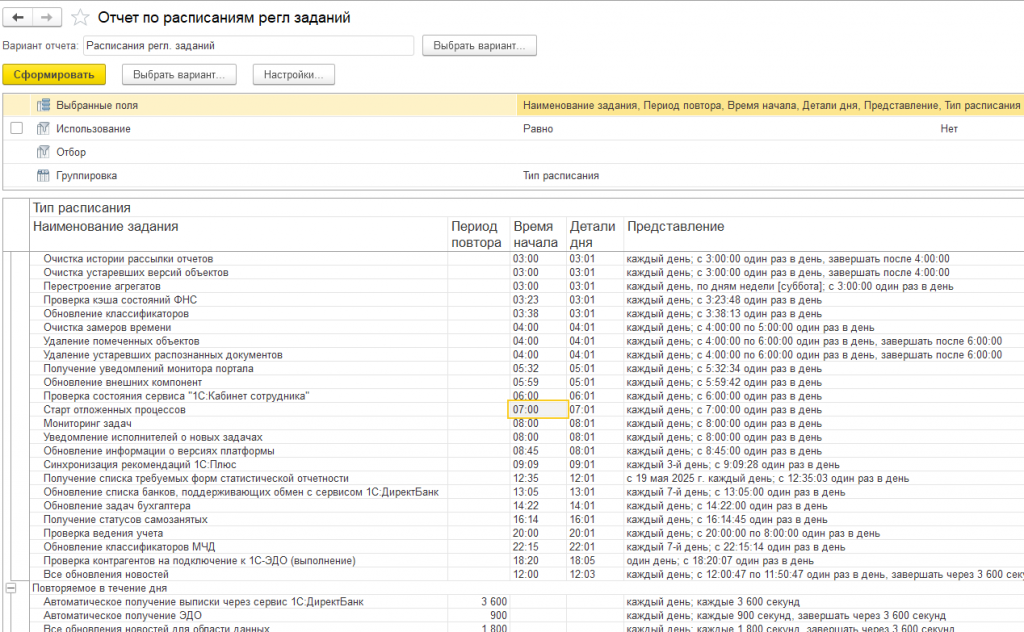Select the row Автоматическое получение ЭДО
The height and width of the screenshot is (632, 1024).
[123, 616]
